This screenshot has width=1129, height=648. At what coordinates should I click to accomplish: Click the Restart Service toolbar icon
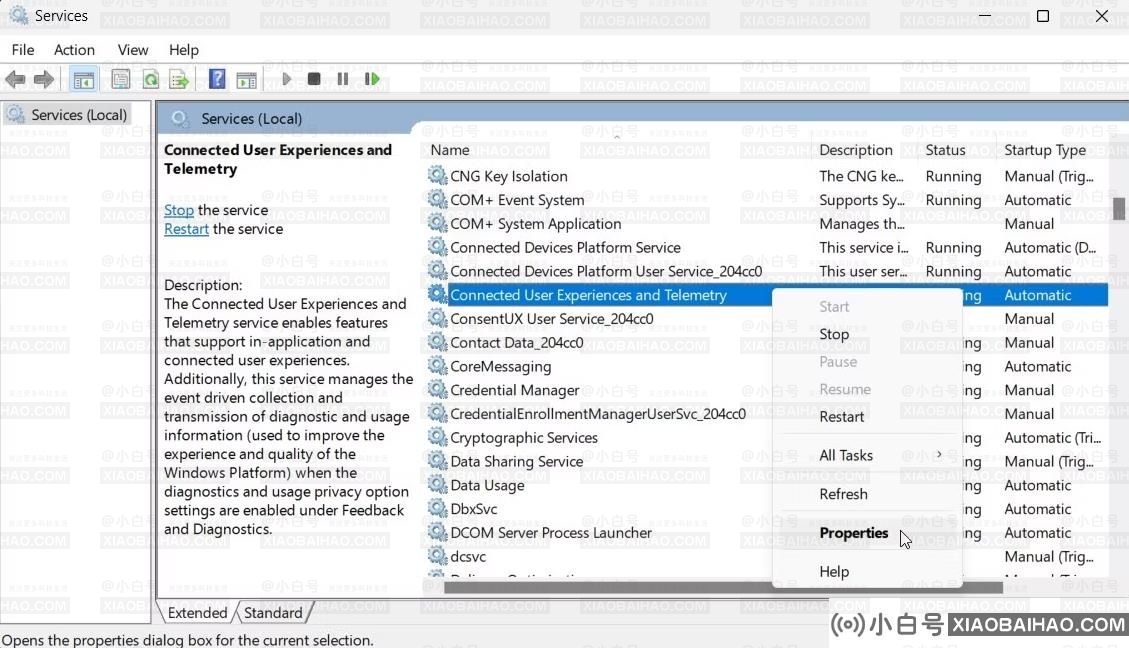pos(372,78)
